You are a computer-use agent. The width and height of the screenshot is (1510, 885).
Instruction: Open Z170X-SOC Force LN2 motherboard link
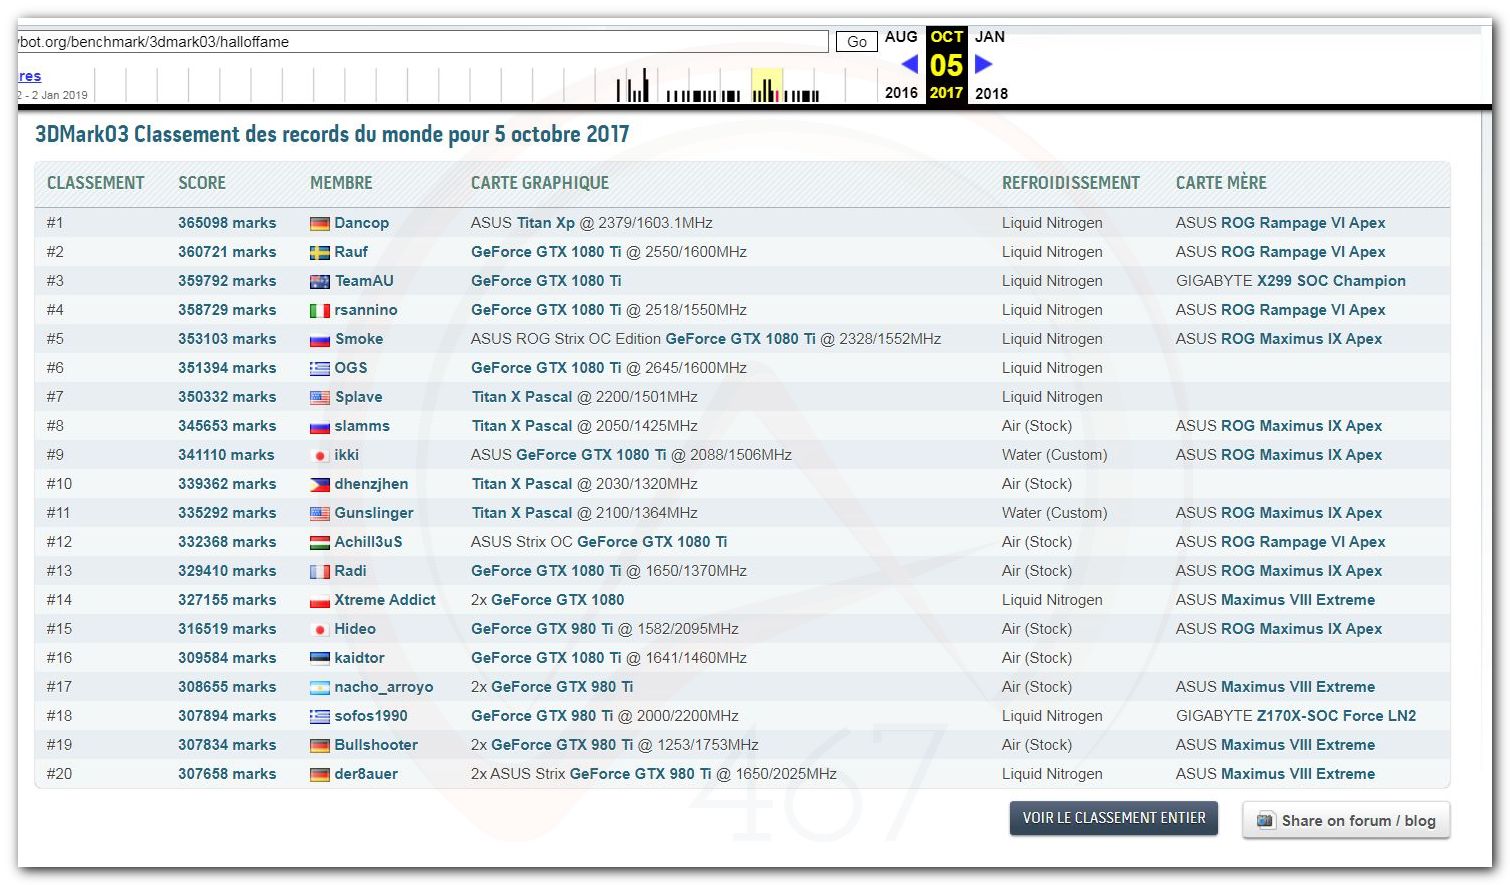click(1336, 716)
